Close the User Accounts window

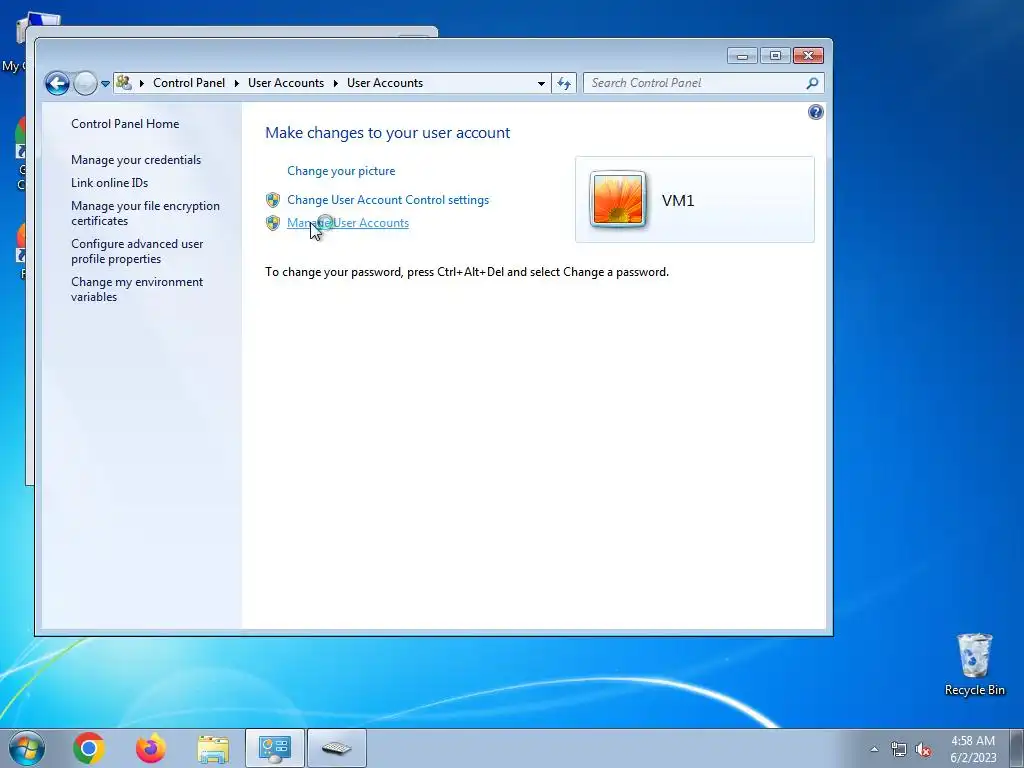(x=808, y=56)
